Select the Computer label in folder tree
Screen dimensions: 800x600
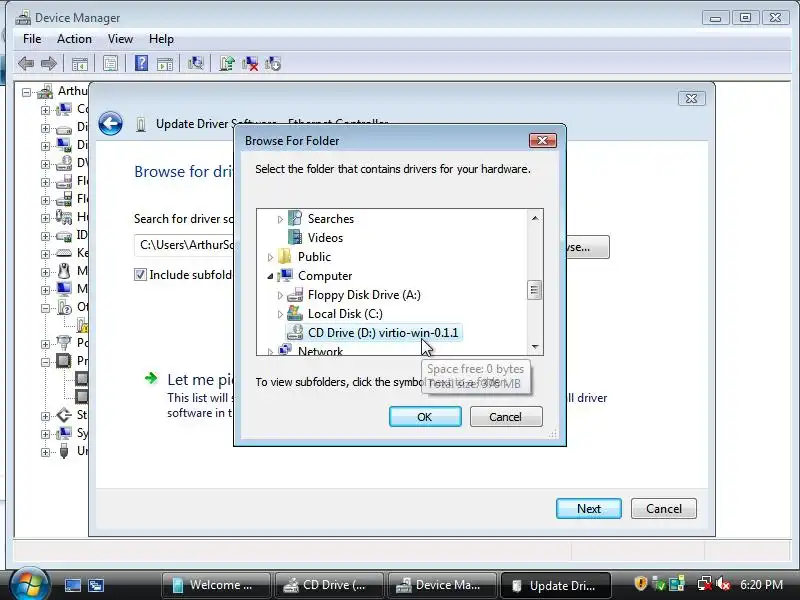tap(325, 276)
